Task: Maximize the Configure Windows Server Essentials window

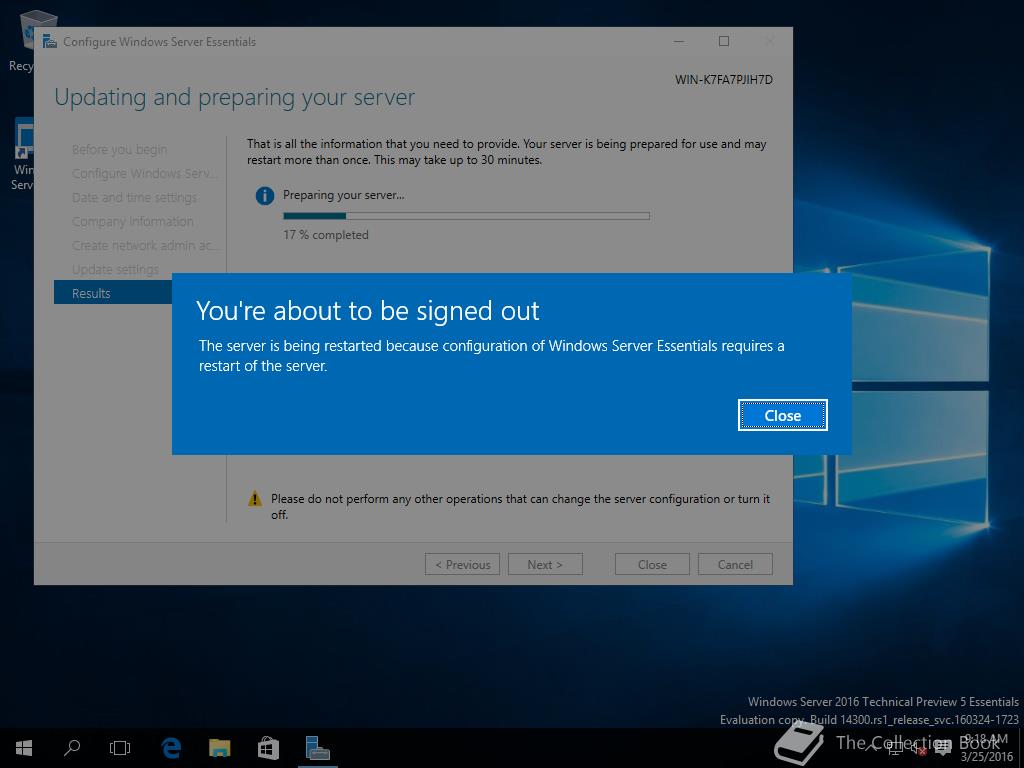Action: pos(724,41)
